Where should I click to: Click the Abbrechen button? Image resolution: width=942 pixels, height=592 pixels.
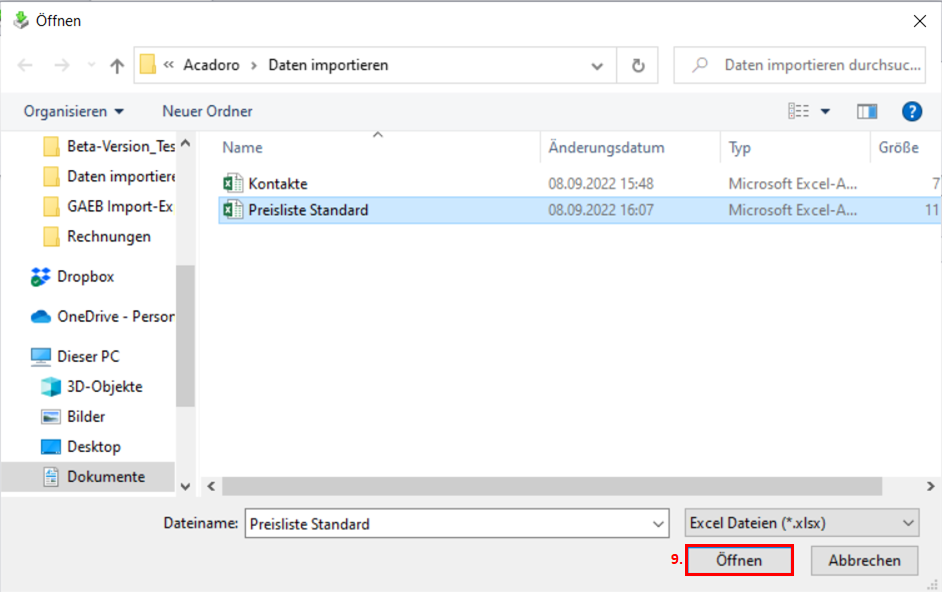[864, 561]
